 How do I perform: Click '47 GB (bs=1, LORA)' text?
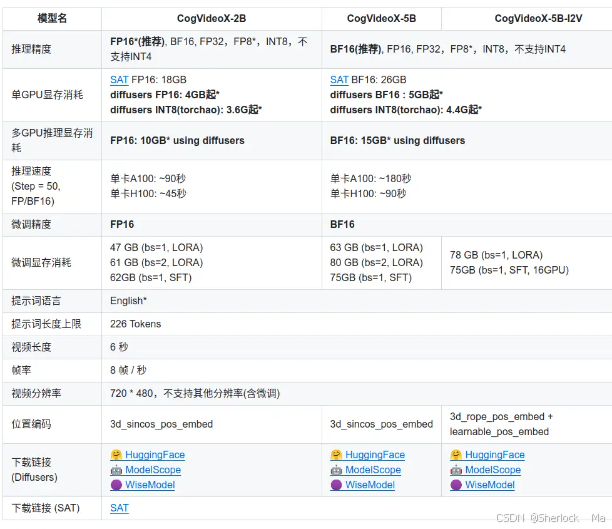pyautogui.click(x=157, y=248)
